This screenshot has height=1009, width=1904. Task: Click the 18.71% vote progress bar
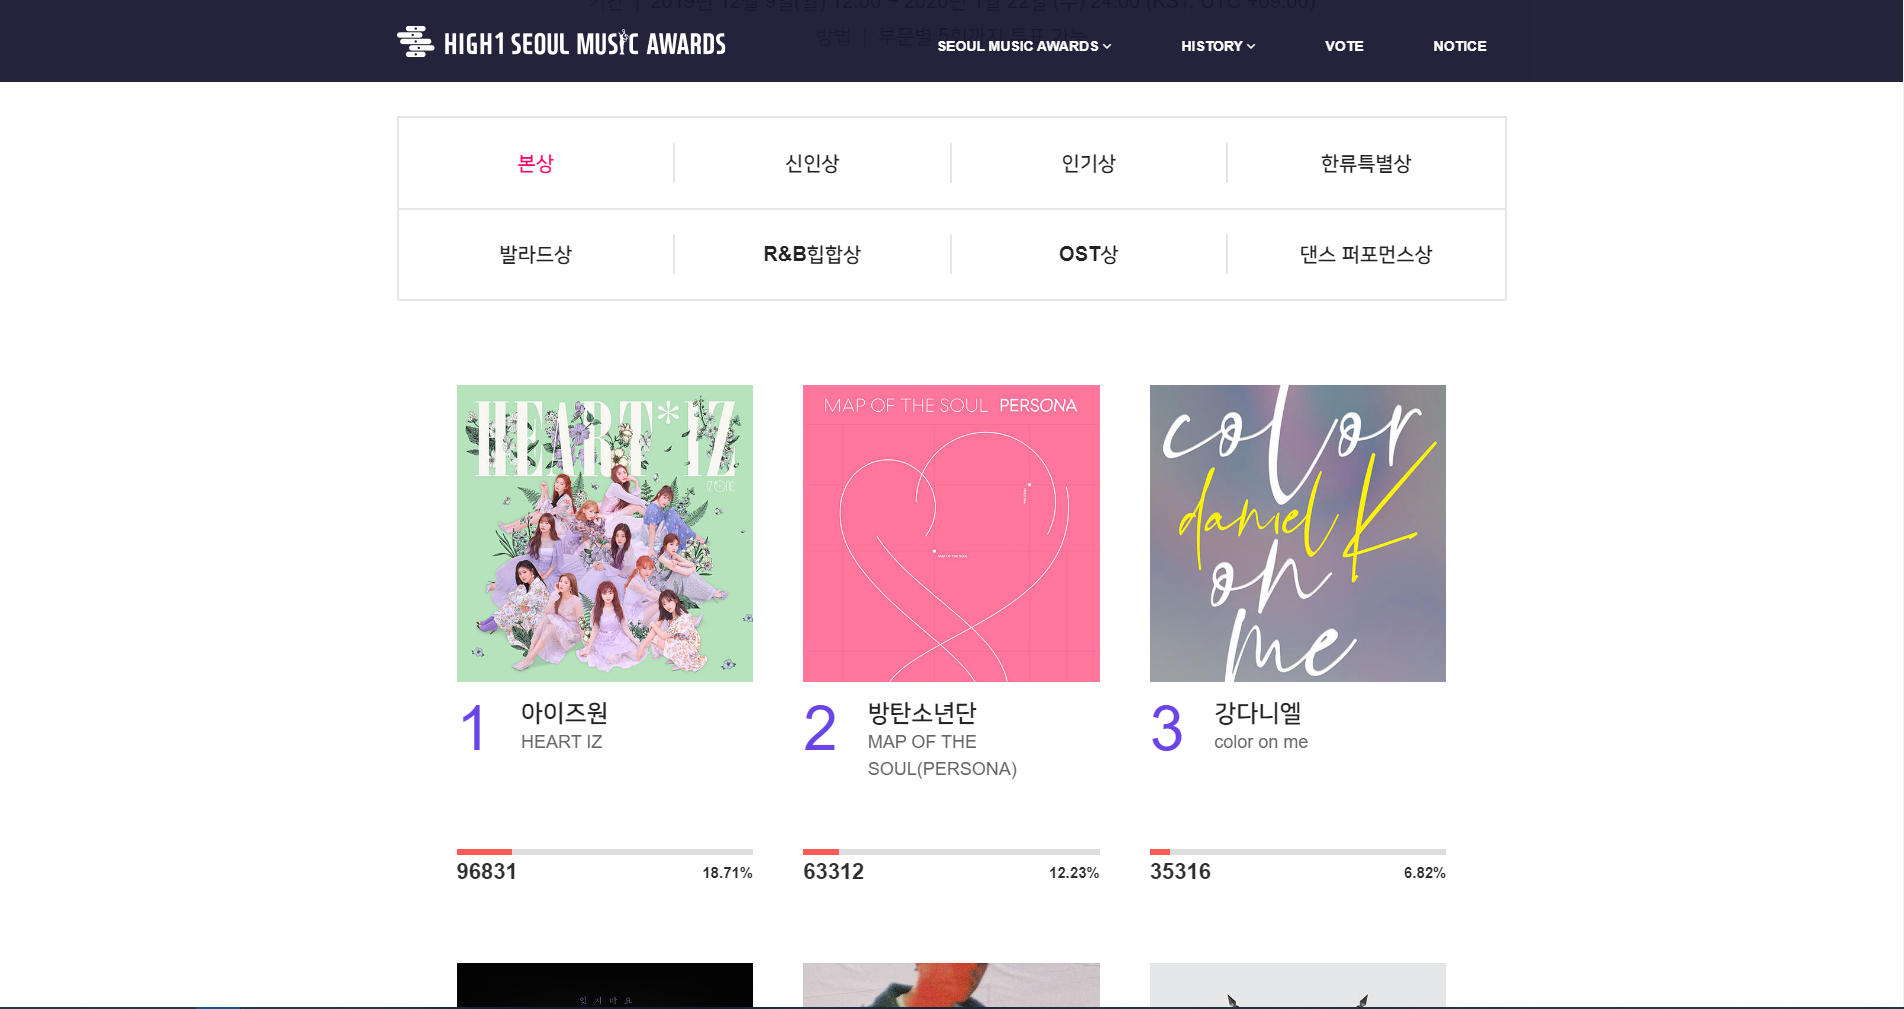point(605,852)
